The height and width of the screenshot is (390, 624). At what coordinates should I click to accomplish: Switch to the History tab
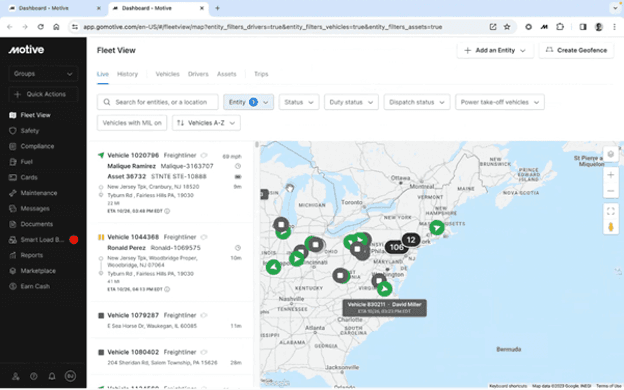127,74
